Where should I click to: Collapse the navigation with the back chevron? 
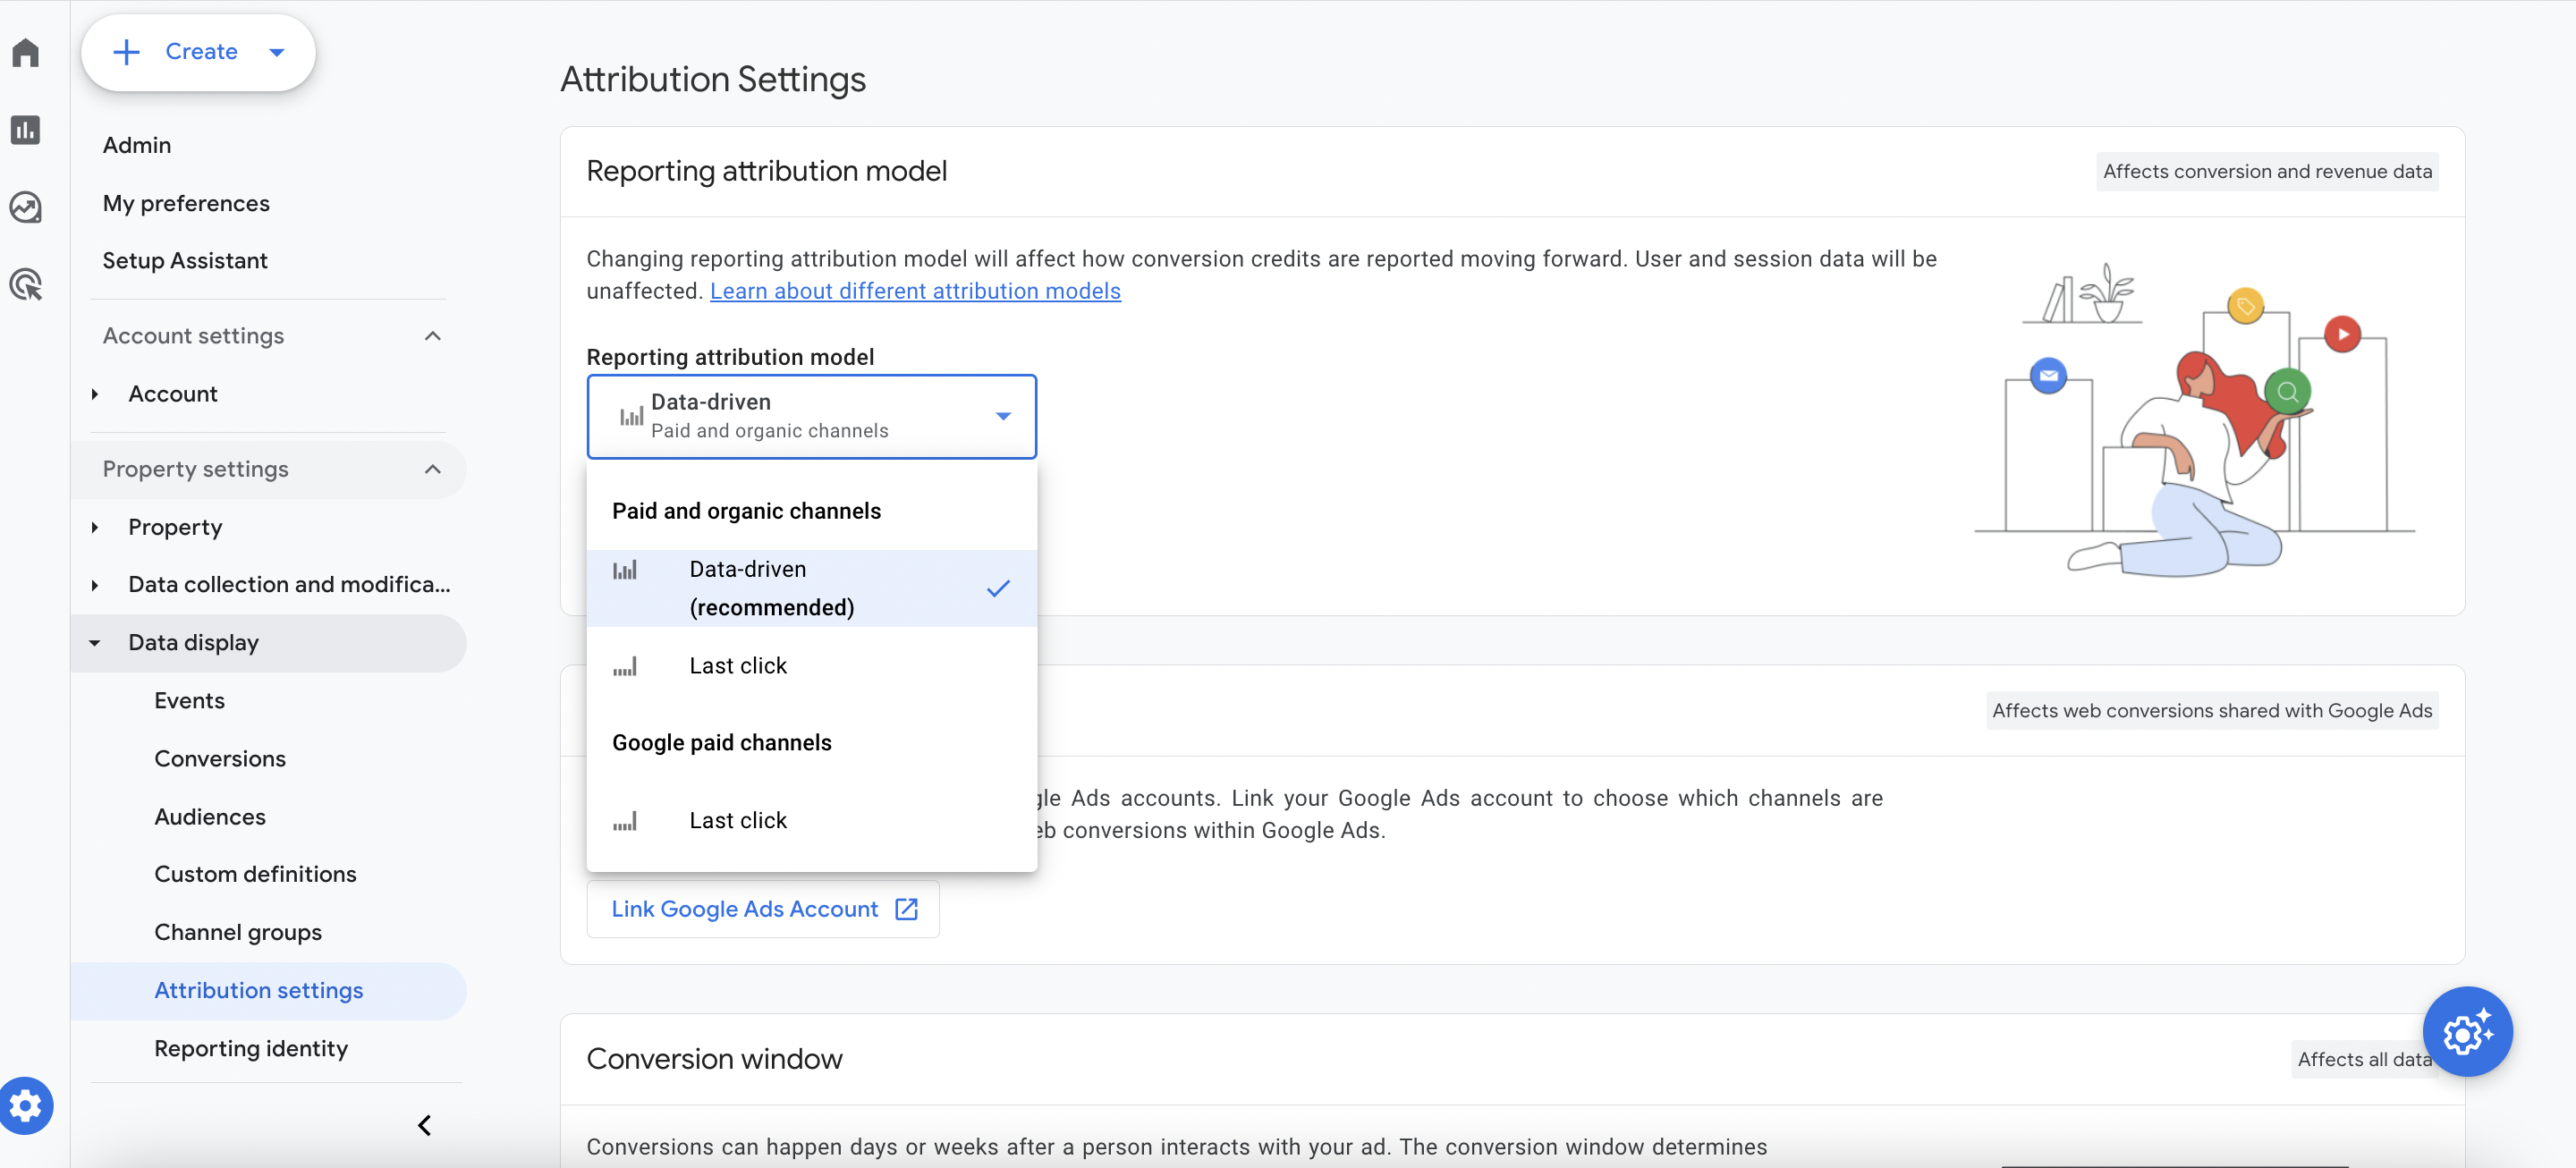[424, 1125]
